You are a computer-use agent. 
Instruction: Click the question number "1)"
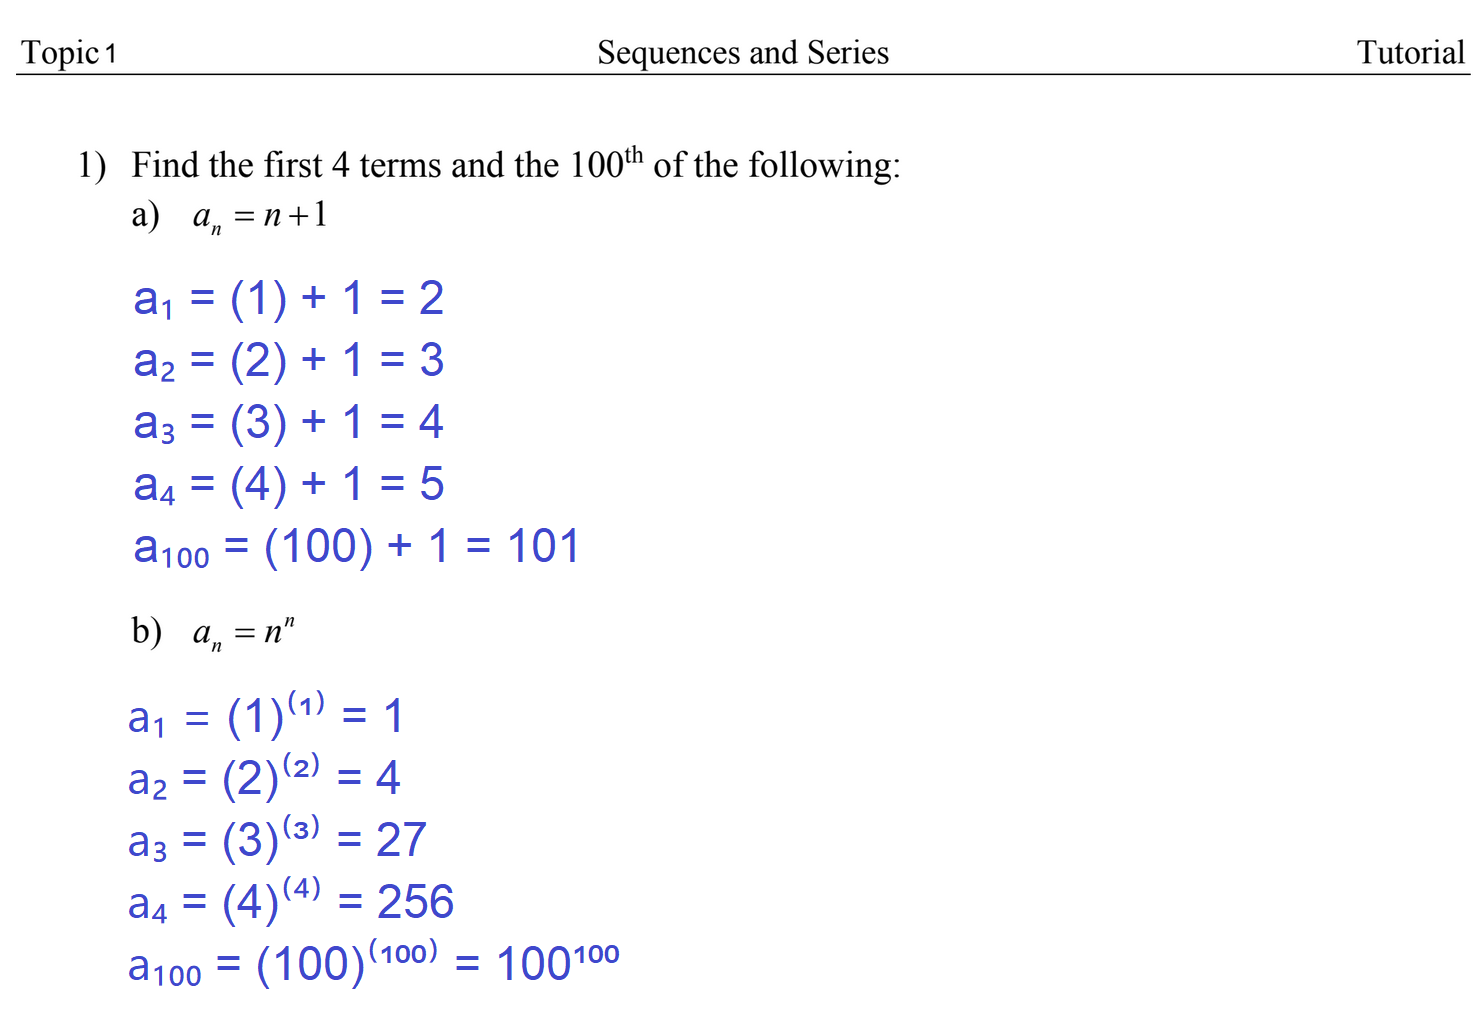pyautogui.click(x=92, y=165)
